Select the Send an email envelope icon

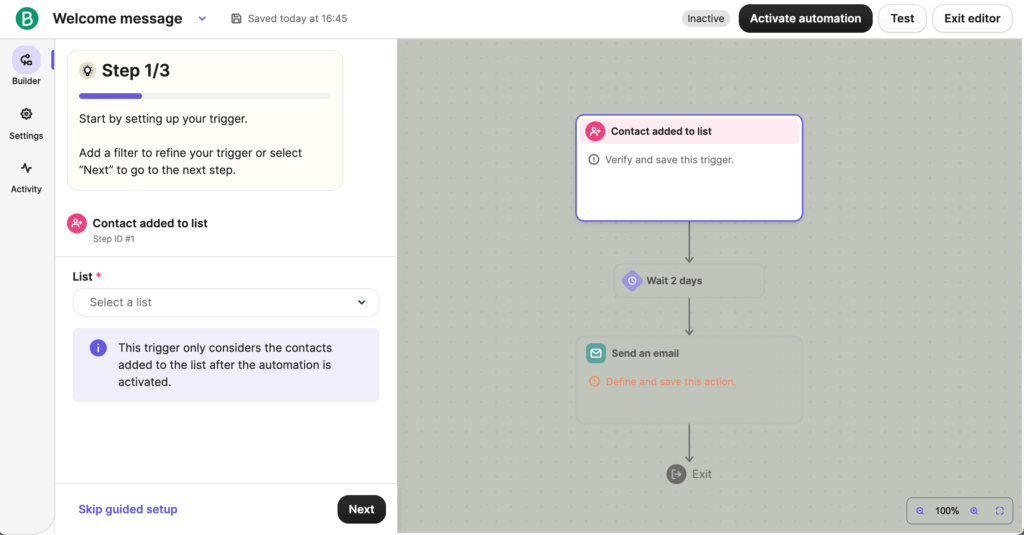point(596,353)
